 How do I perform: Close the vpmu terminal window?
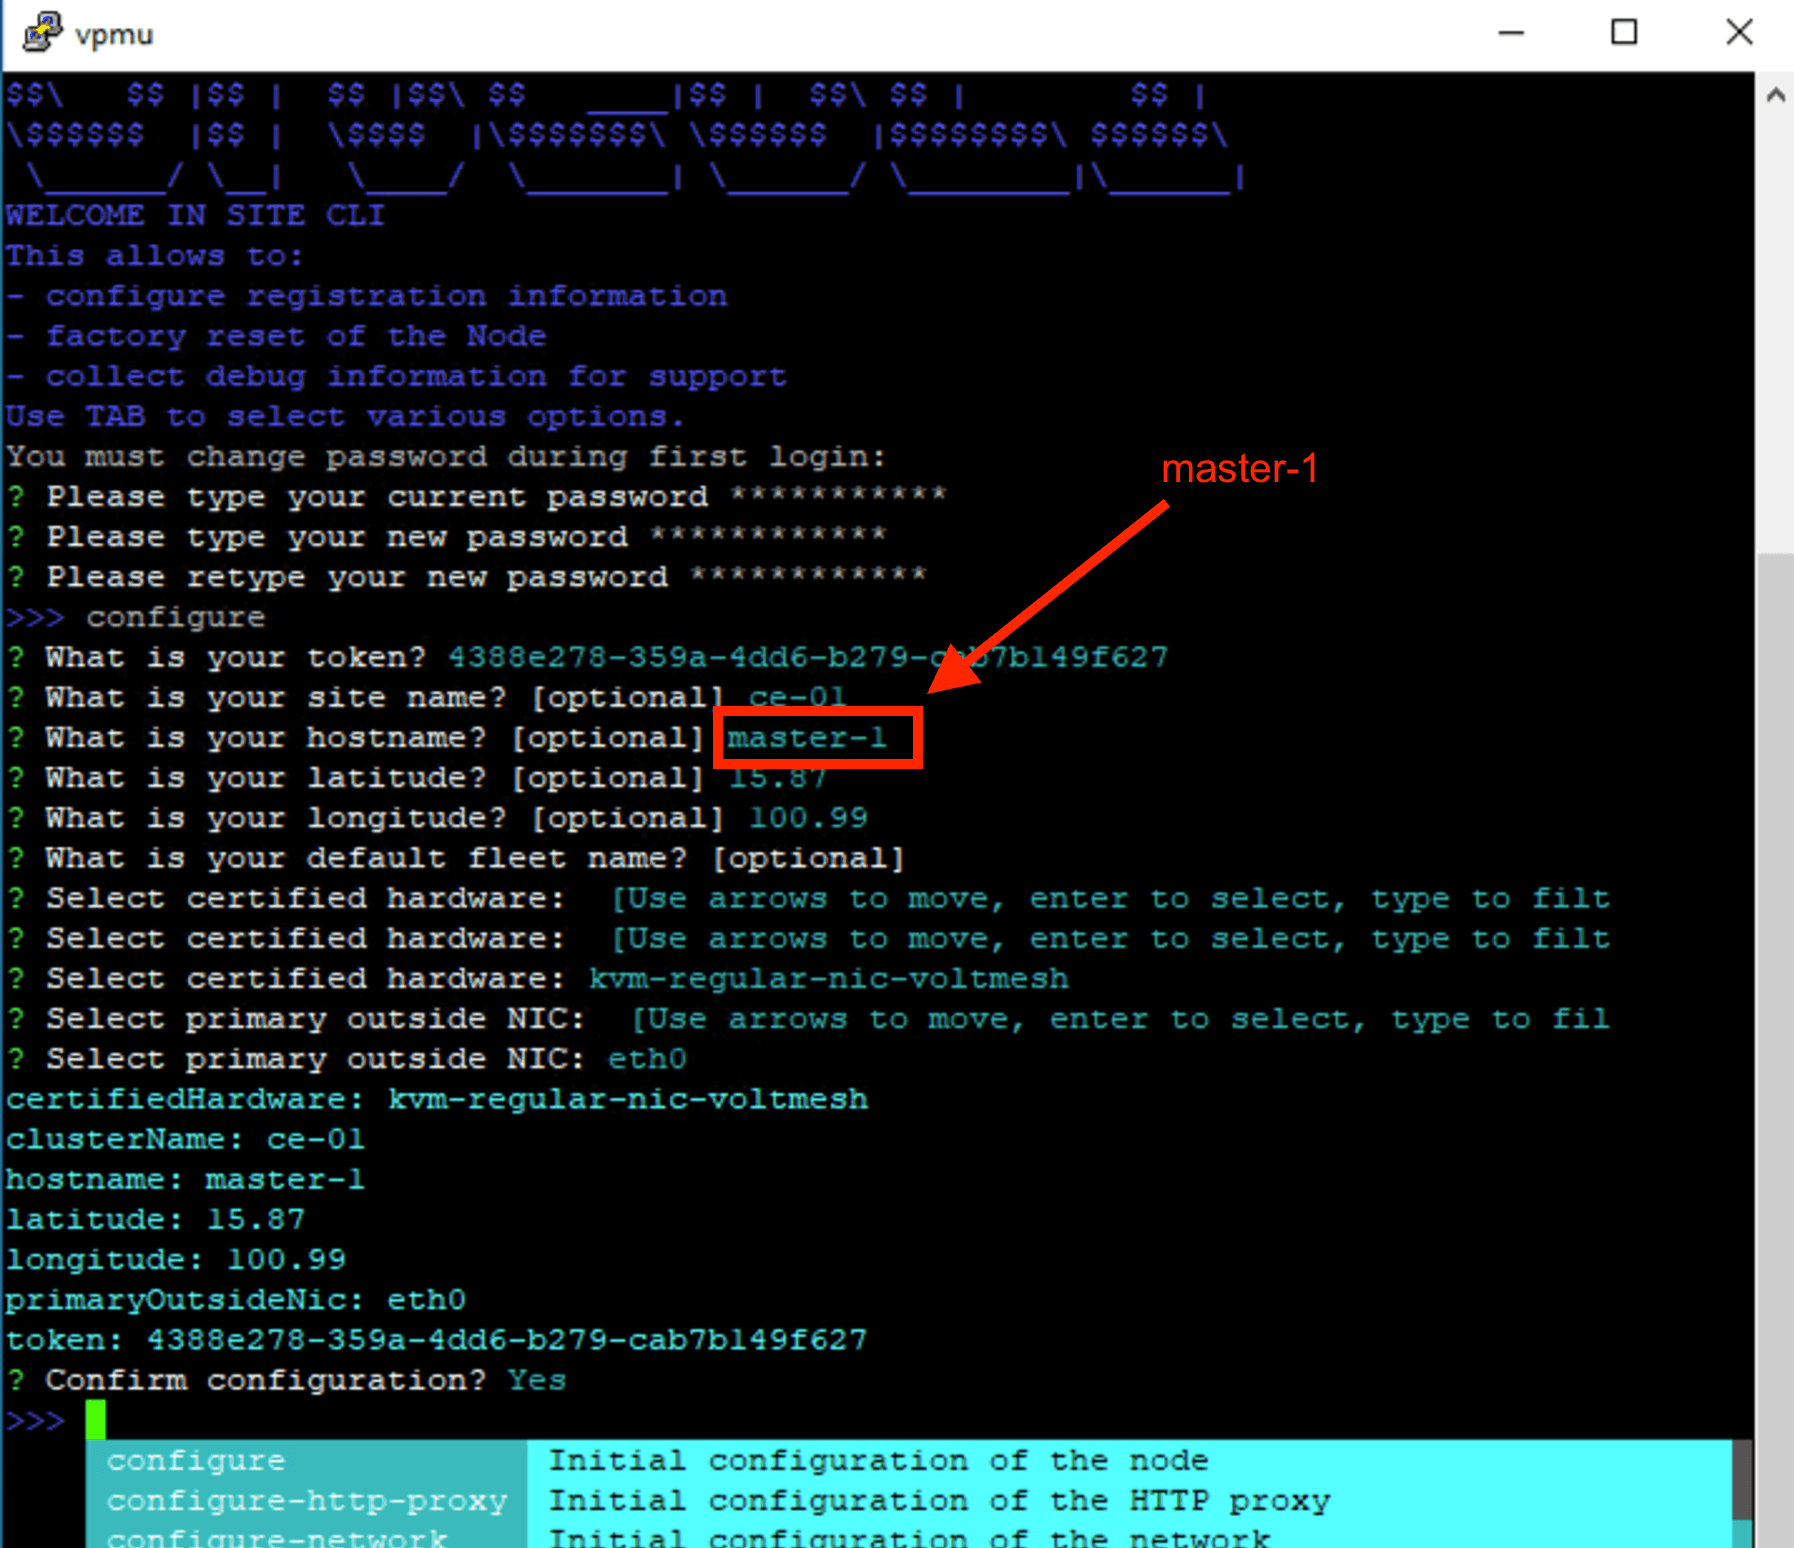click(x=1739, y=33)
